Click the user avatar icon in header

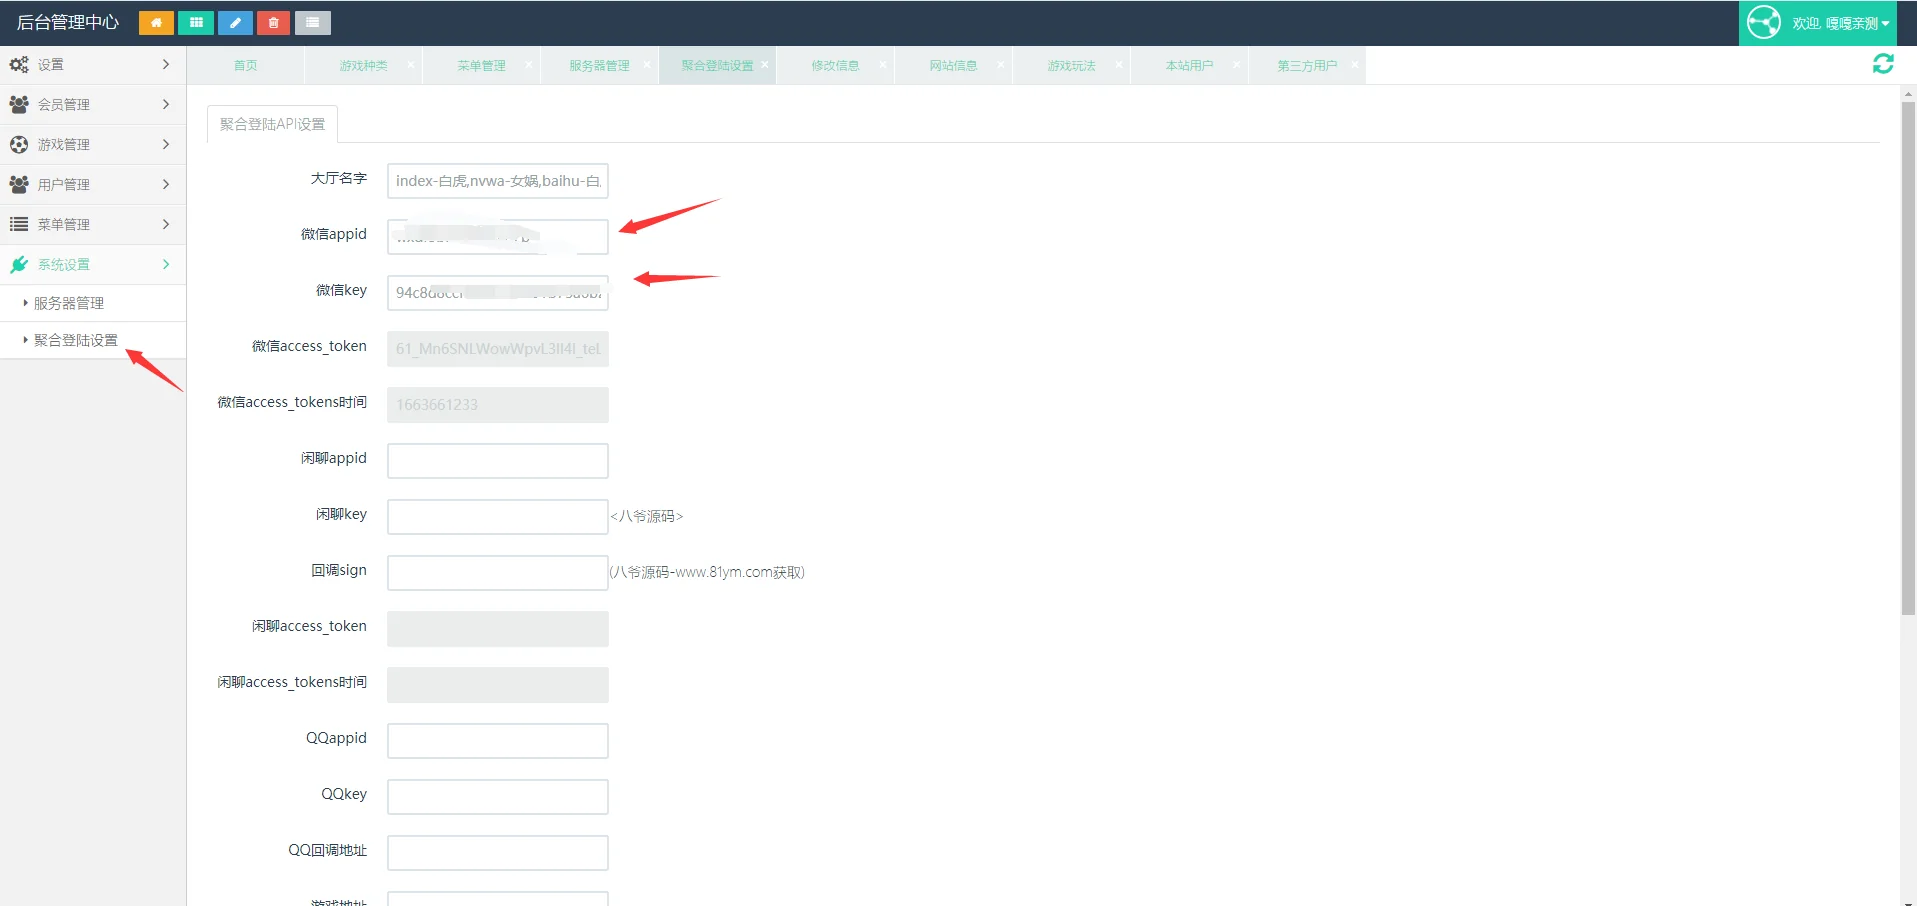pos(1764,22)
